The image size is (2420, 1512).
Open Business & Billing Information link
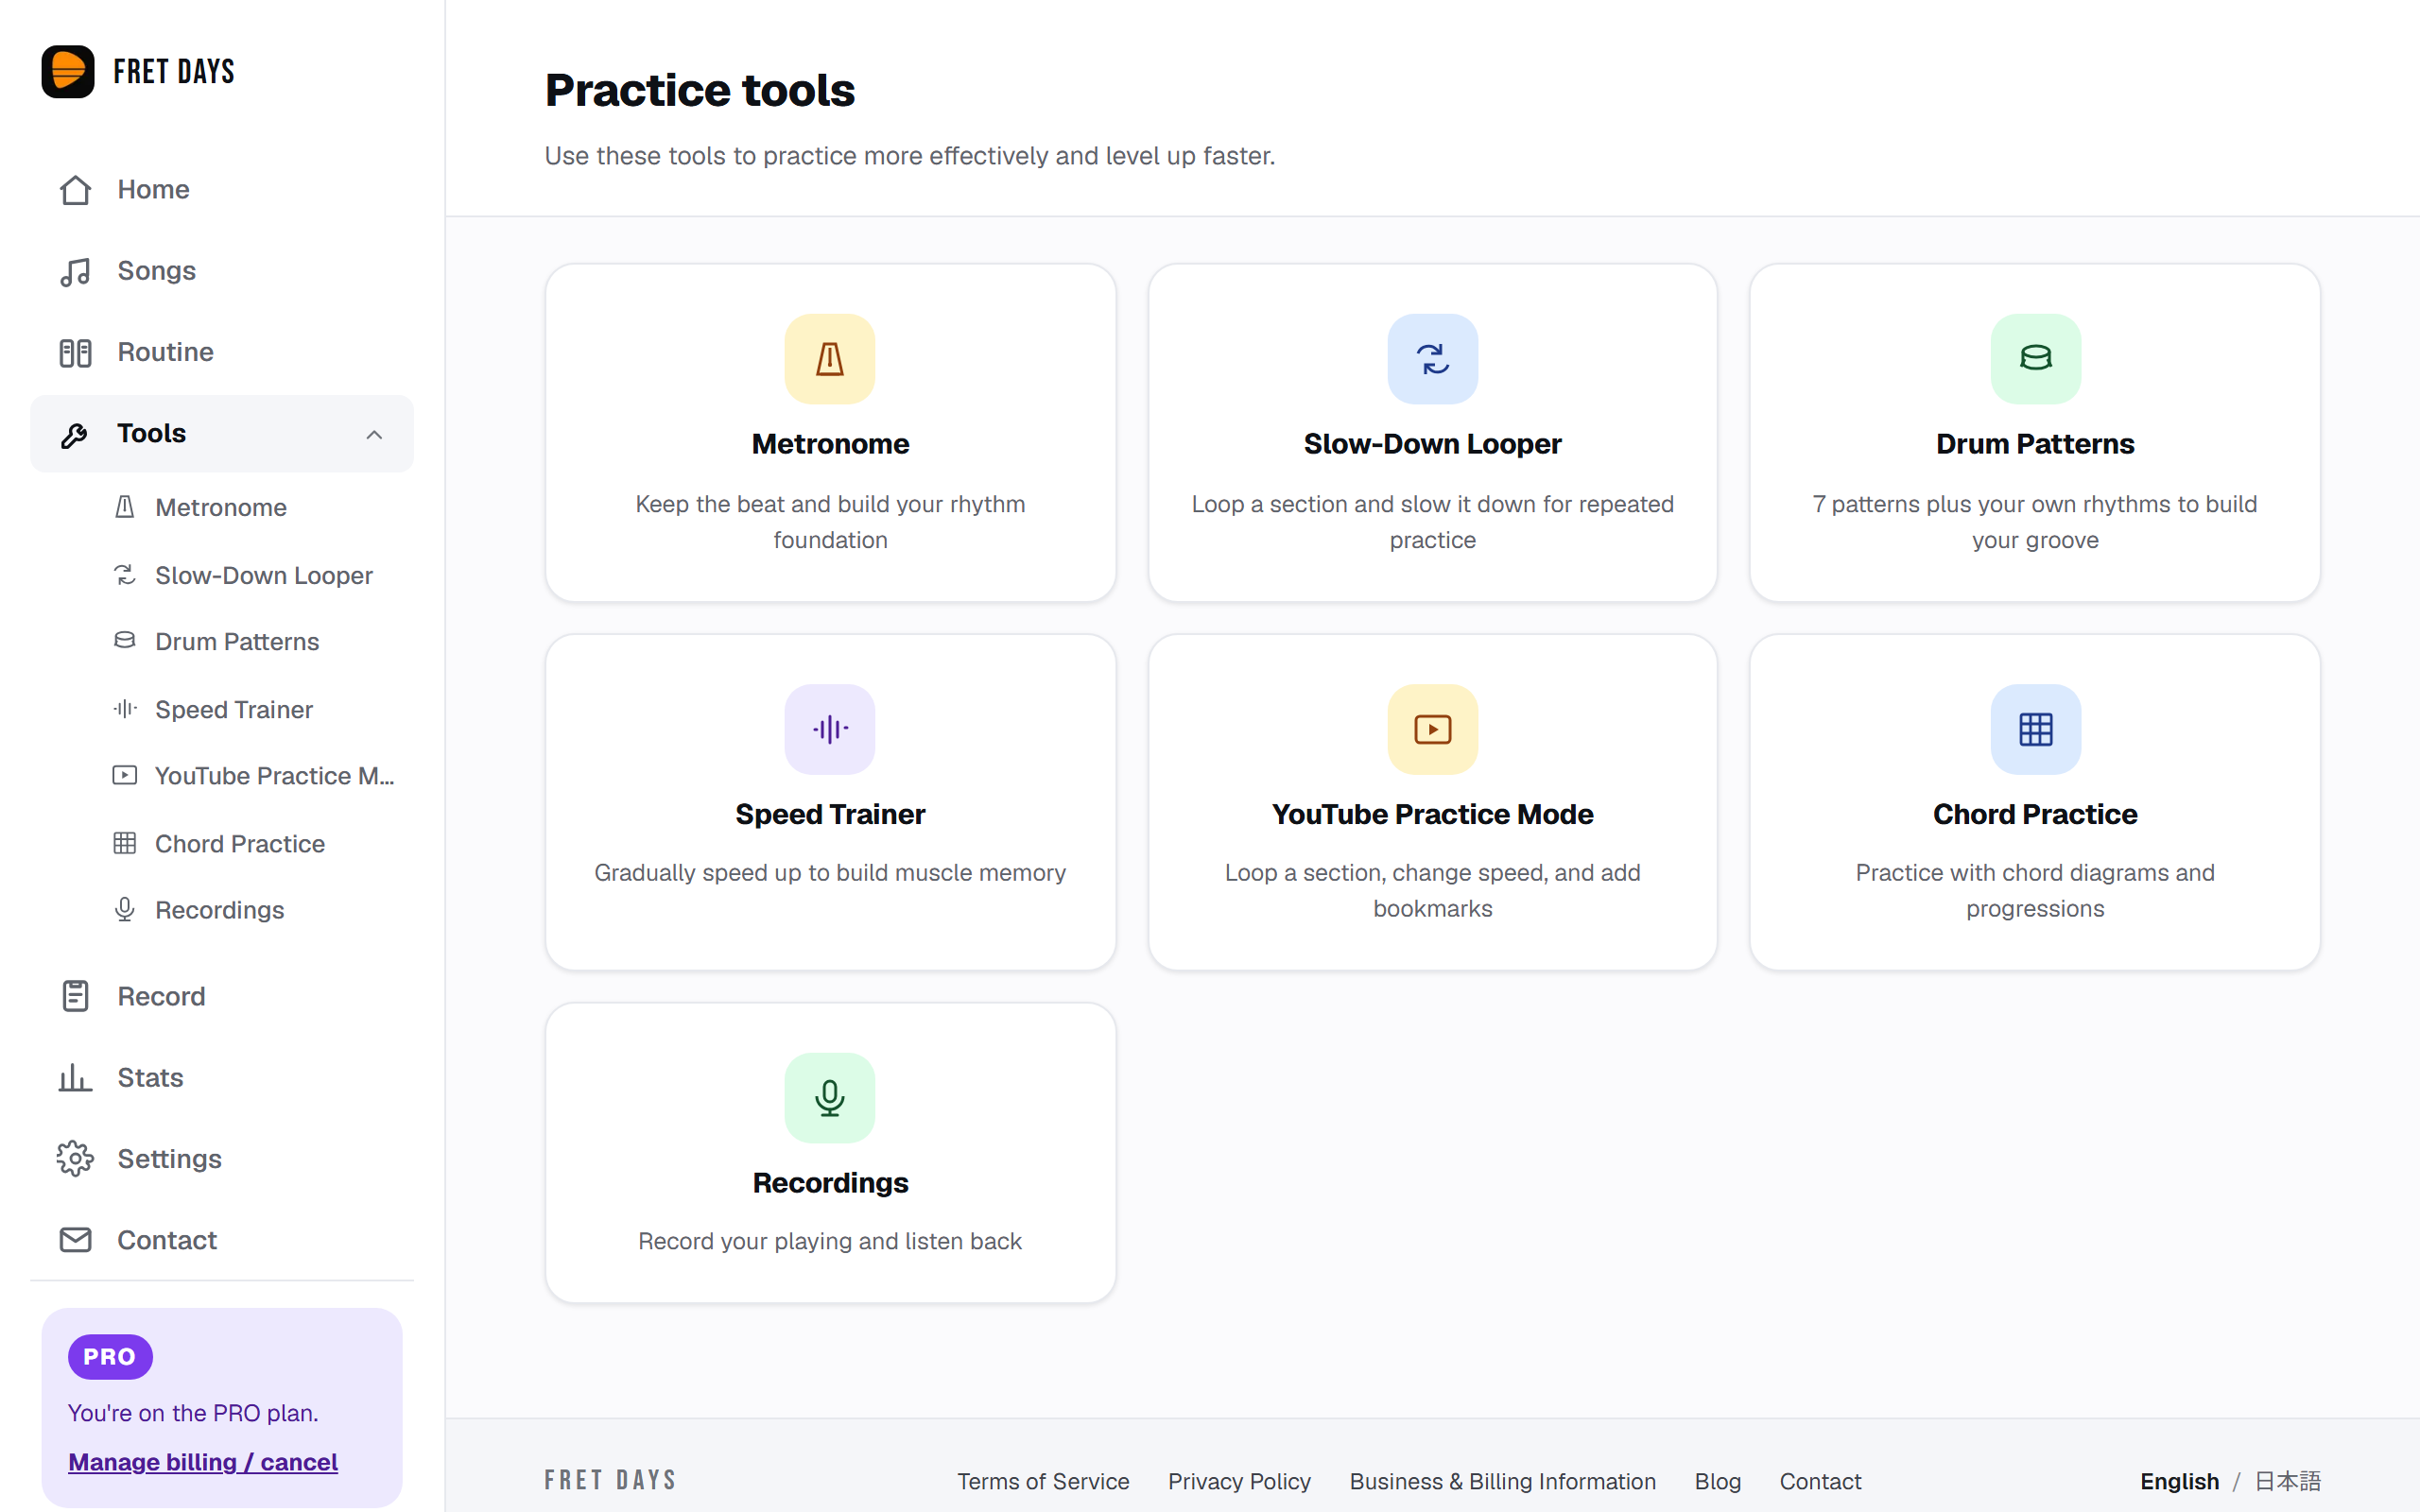point(1502,1481)
